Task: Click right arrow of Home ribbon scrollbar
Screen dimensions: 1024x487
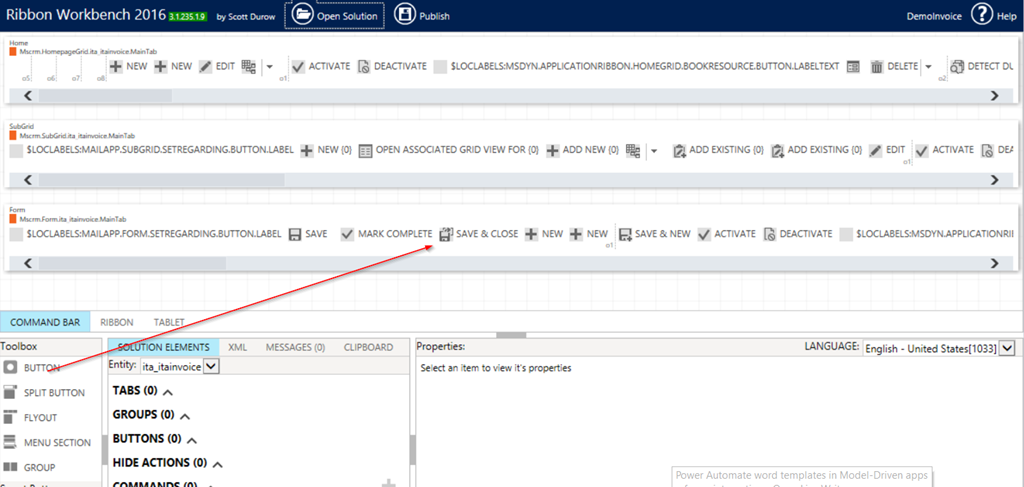Action: pos(994,96)
